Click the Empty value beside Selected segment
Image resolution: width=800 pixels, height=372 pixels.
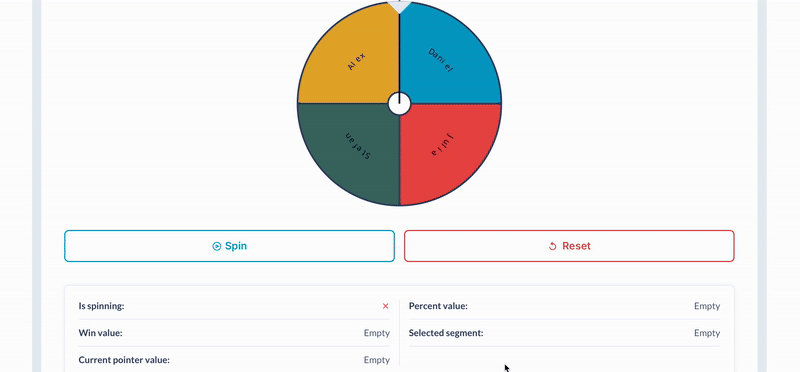pyautogui.click(x=707, y=333)
